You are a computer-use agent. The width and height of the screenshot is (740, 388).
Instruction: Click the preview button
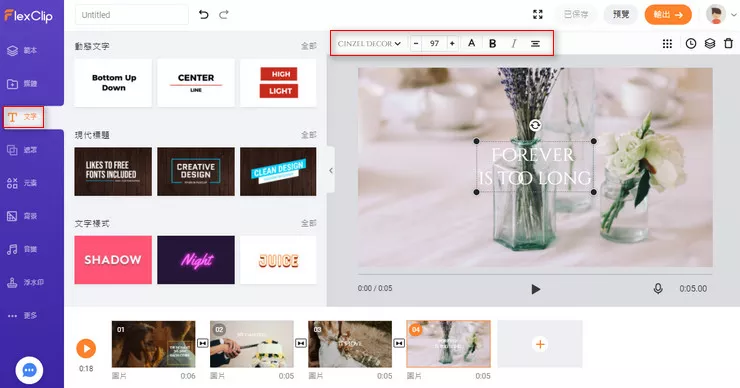coord(621,15)
